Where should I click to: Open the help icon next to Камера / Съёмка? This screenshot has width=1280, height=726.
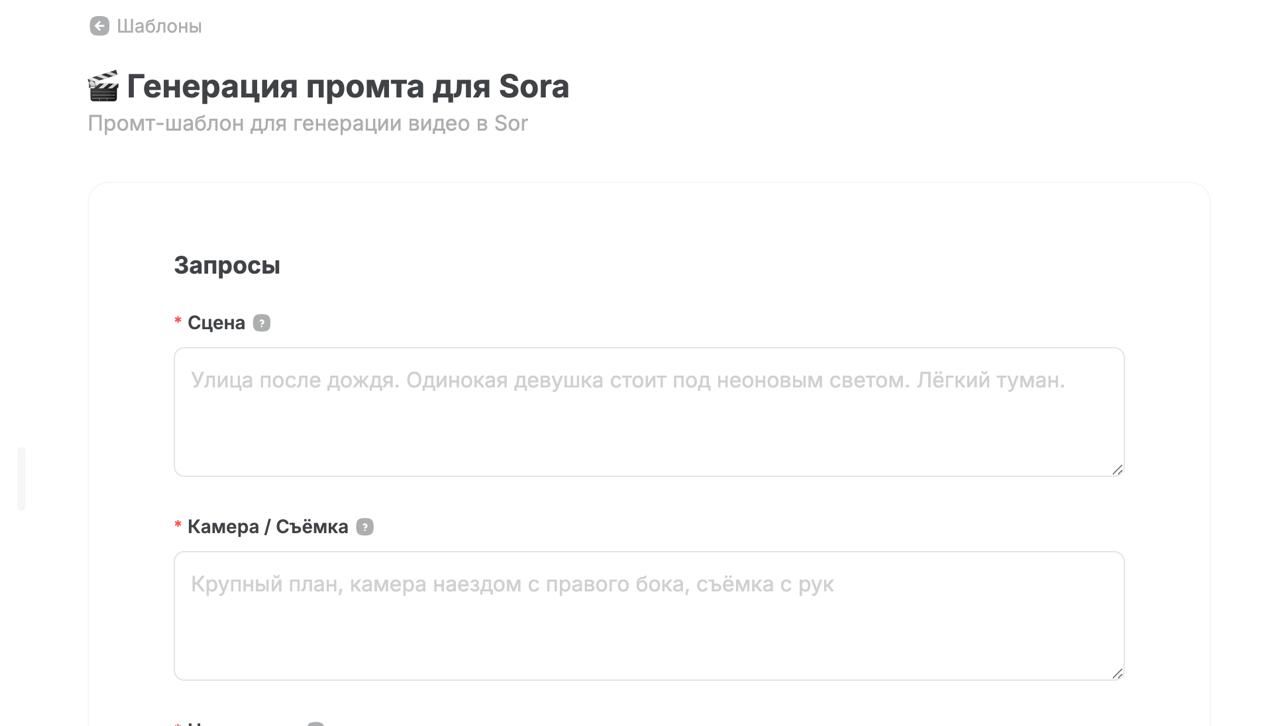coord(365,527)
